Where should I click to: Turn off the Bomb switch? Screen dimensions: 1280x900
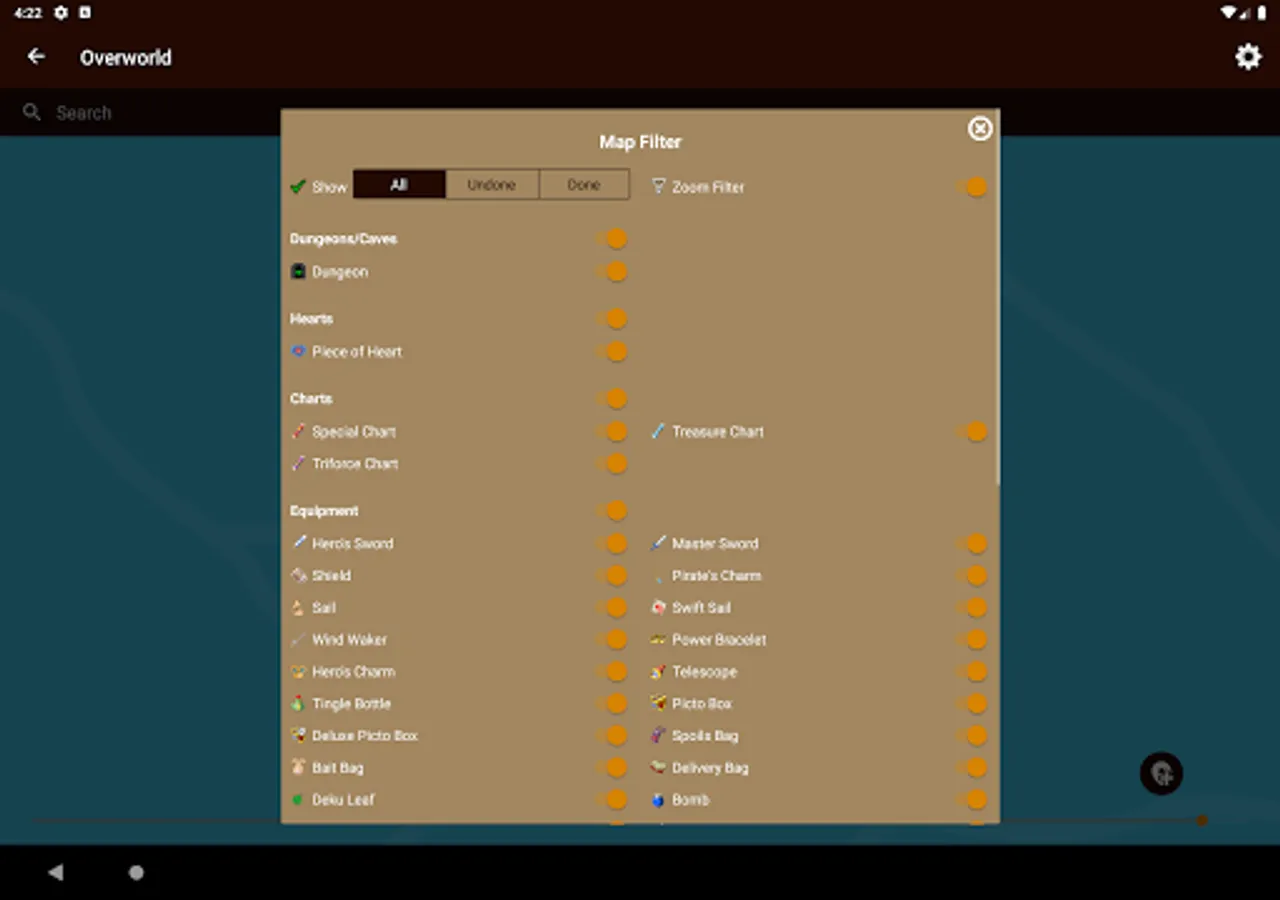click(972, 799)
